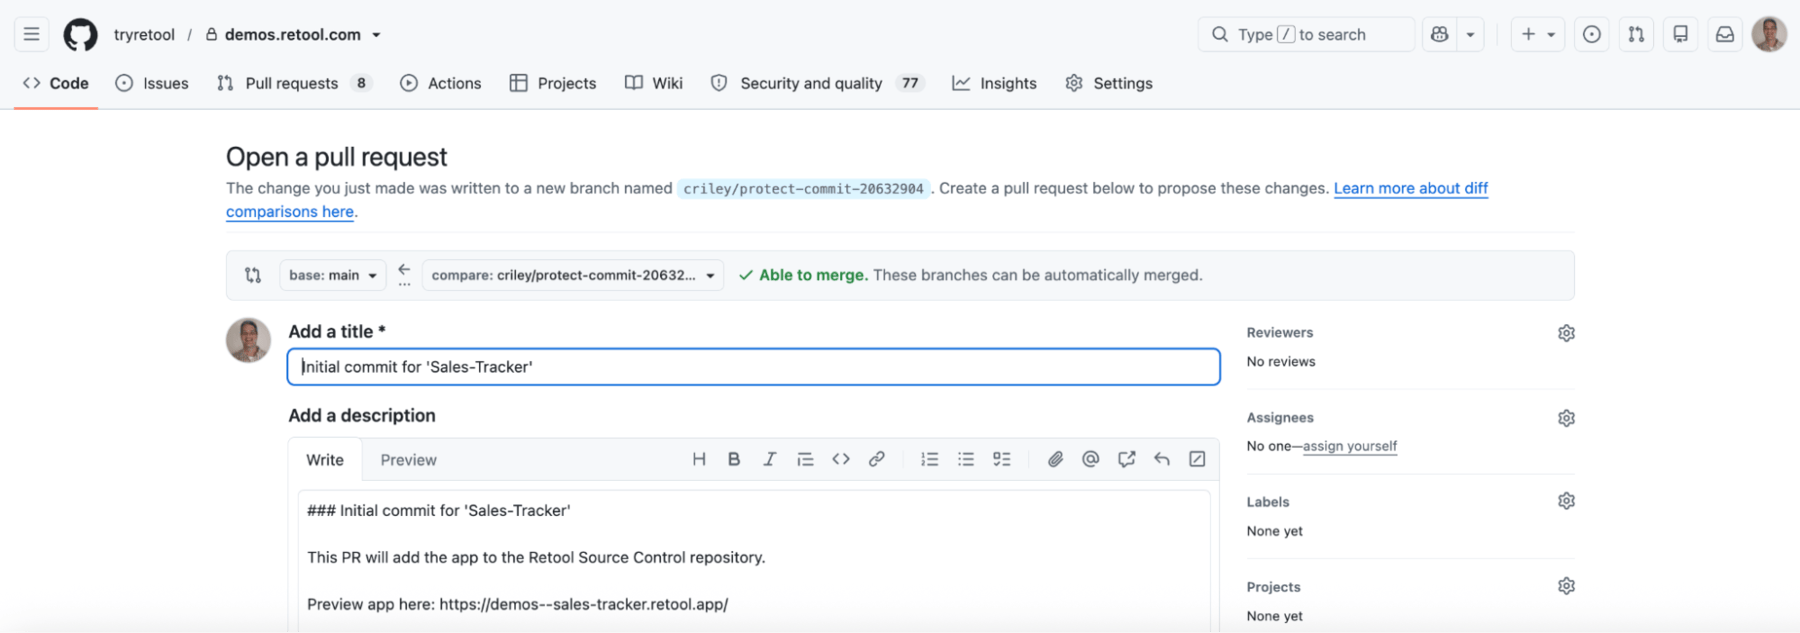1800x633 pixels.
Task: Open the tryretool organization link
Action: (144, 34)
